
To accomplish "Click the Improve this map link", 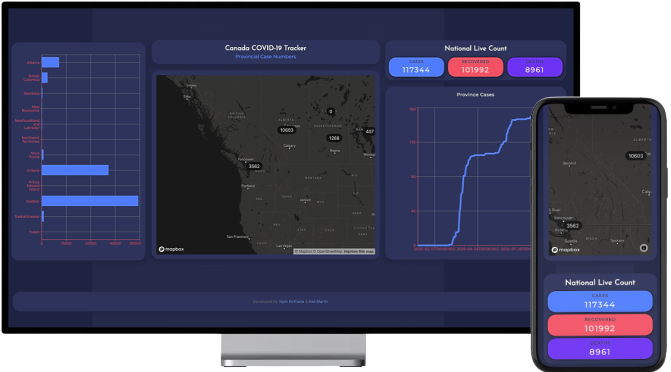I will click(359, 252).
